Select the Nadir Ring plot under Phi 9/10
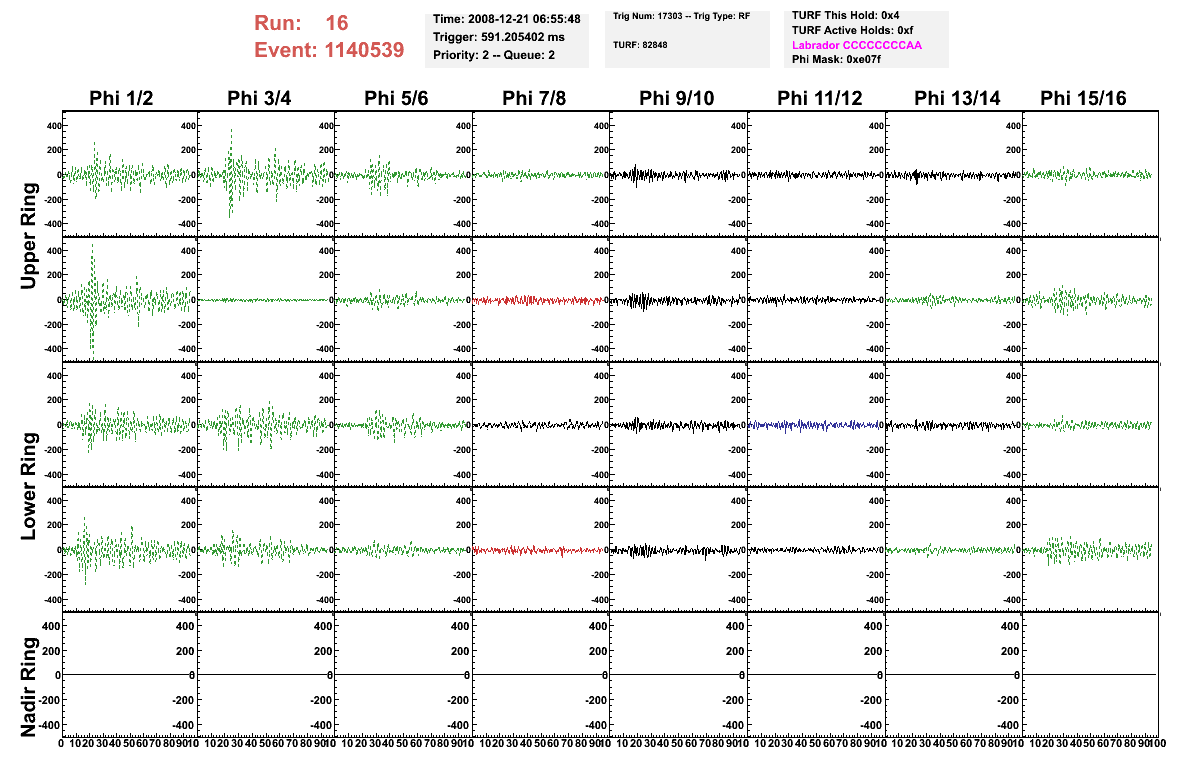 tap(679, 674)
